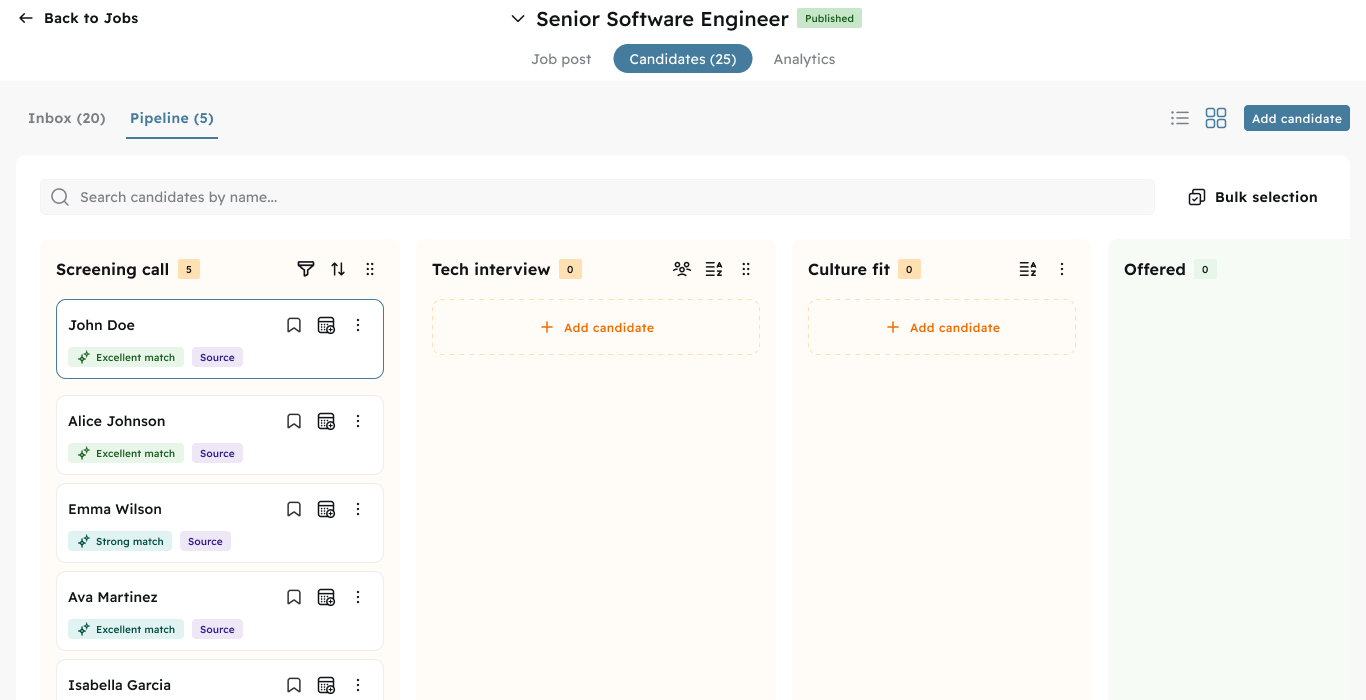
Task: Click the Source tag on Emma Wilson's card
Action: [205, 541]
